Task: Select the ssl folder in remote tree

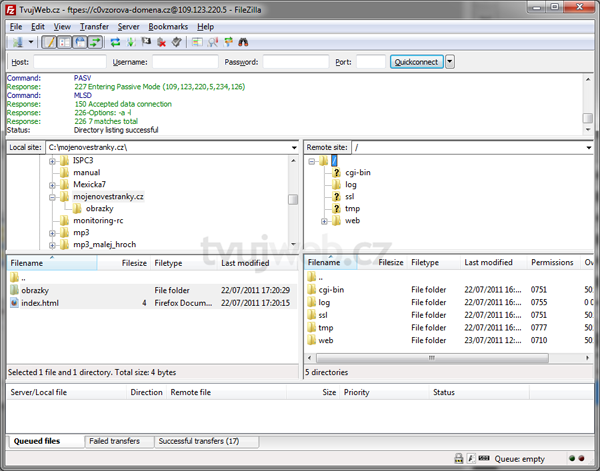Action: click(x=349, y=197)
